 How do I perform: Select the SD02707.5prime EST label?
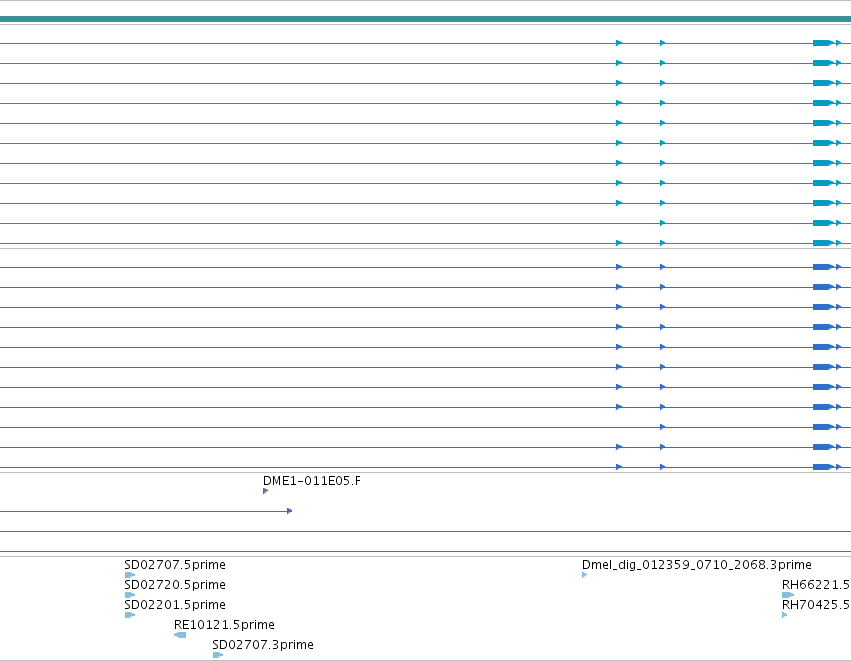[175, 565]
